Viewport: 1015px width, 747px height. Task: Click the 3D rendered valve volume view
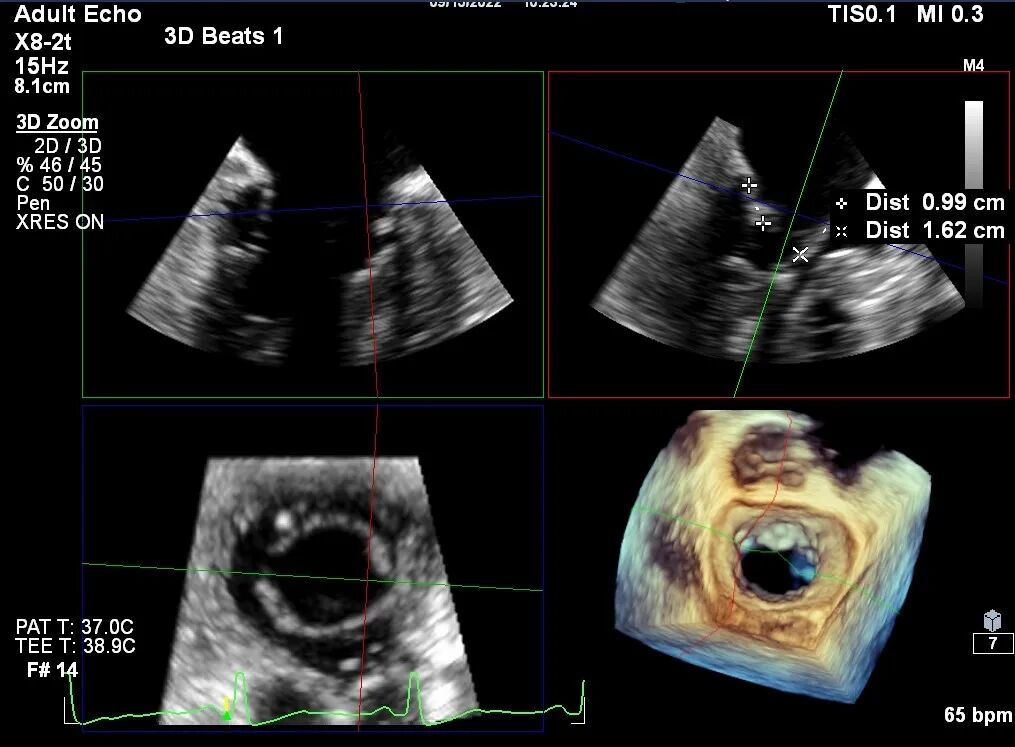(774, 557)
